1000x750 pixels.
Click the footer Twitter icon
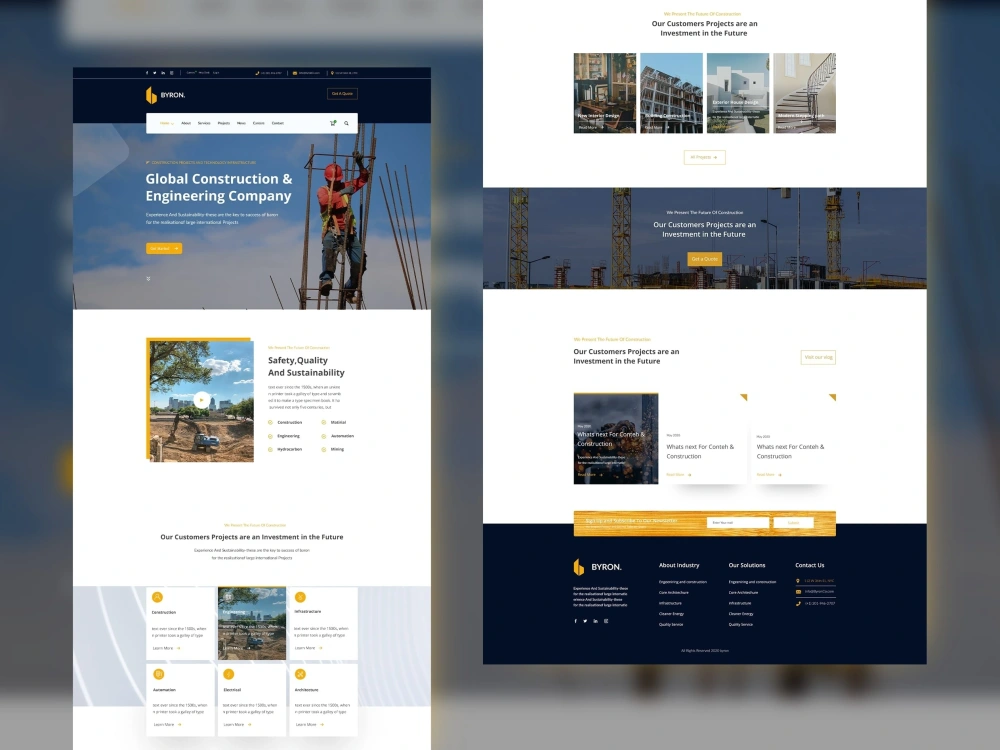pyautogui.click(x=585, y=621)
